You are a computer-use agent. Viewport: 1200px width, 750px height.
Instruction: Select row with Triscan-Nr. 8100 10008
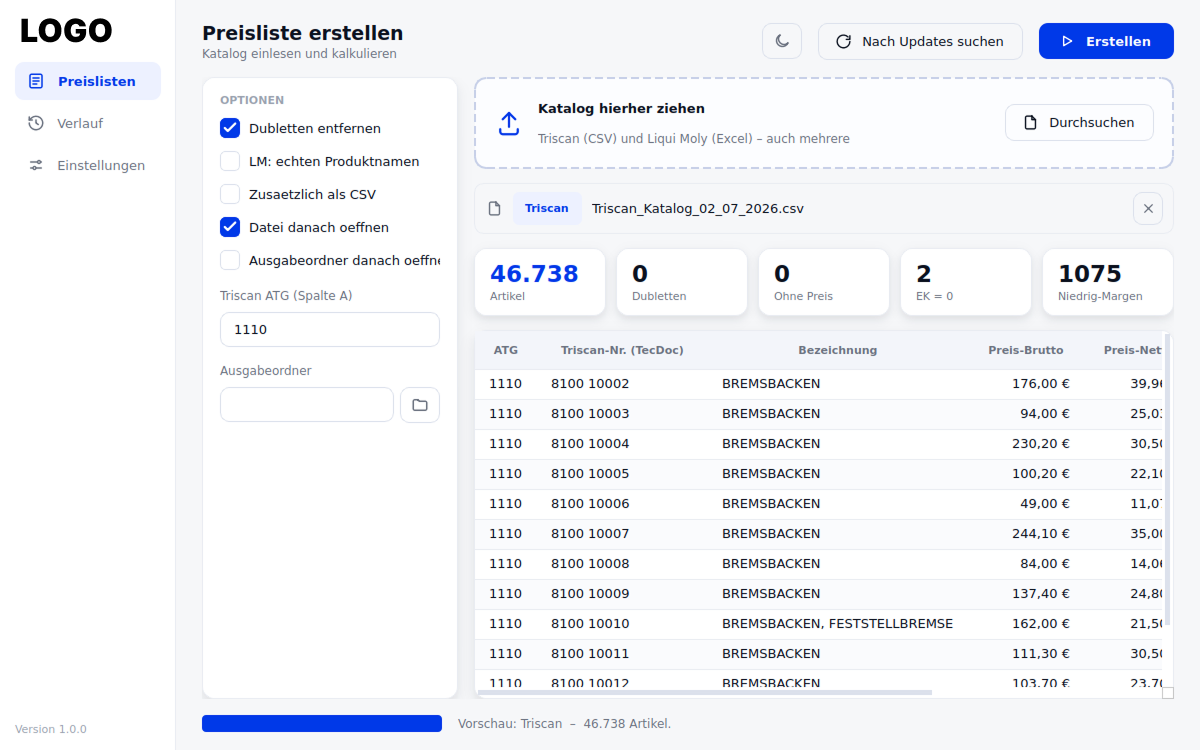click(x=819, y=564)
